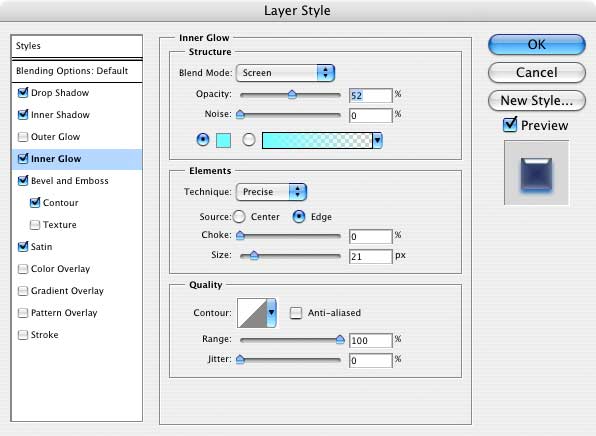
Task: Click the layer style preview thumbnail
Action: 536,173
